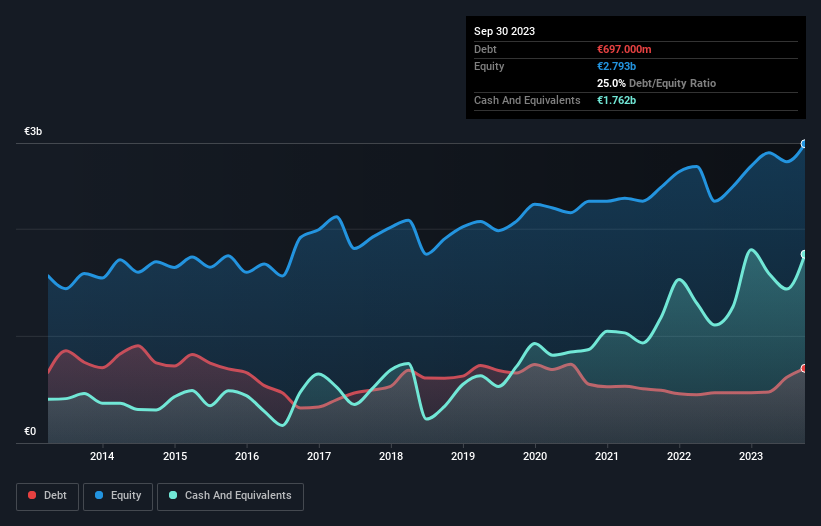Click the red Debt legend dot
821x526 pixels.
point(32,495)
